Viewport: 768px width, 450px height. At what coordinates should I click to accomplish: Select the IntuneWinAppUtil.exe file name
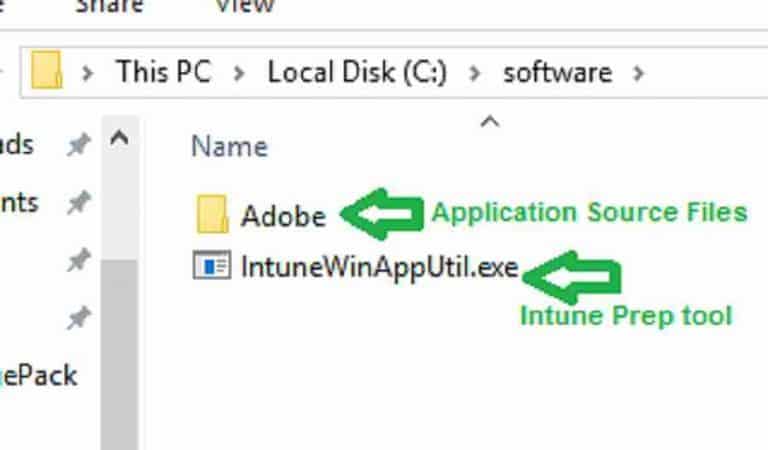point(380,267)
